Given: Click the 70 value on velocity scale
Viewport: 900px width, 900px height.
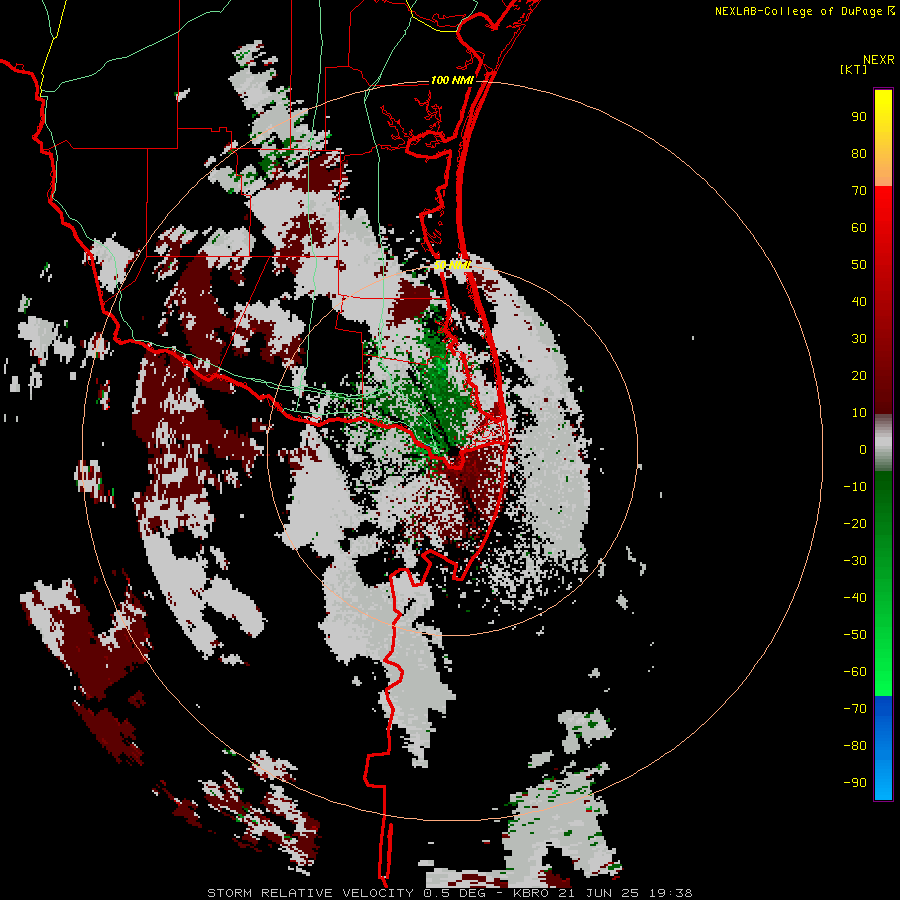Looking at the screenshot, I should 859,191.
